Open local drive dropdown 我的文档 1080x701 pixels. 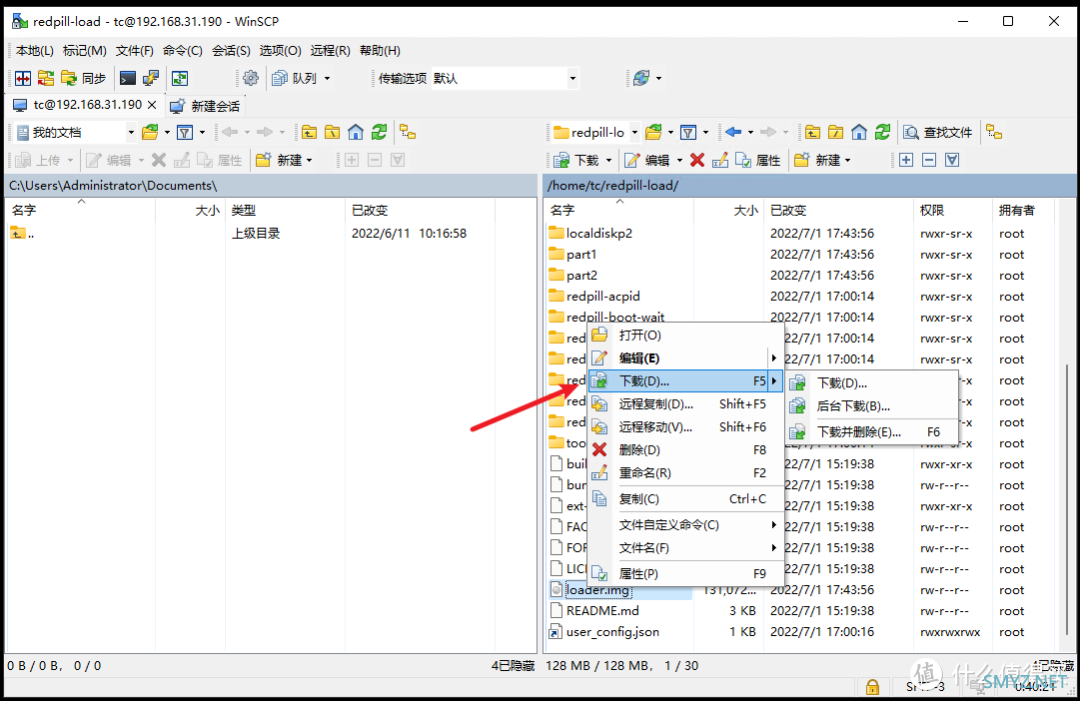tap(75, 132)
